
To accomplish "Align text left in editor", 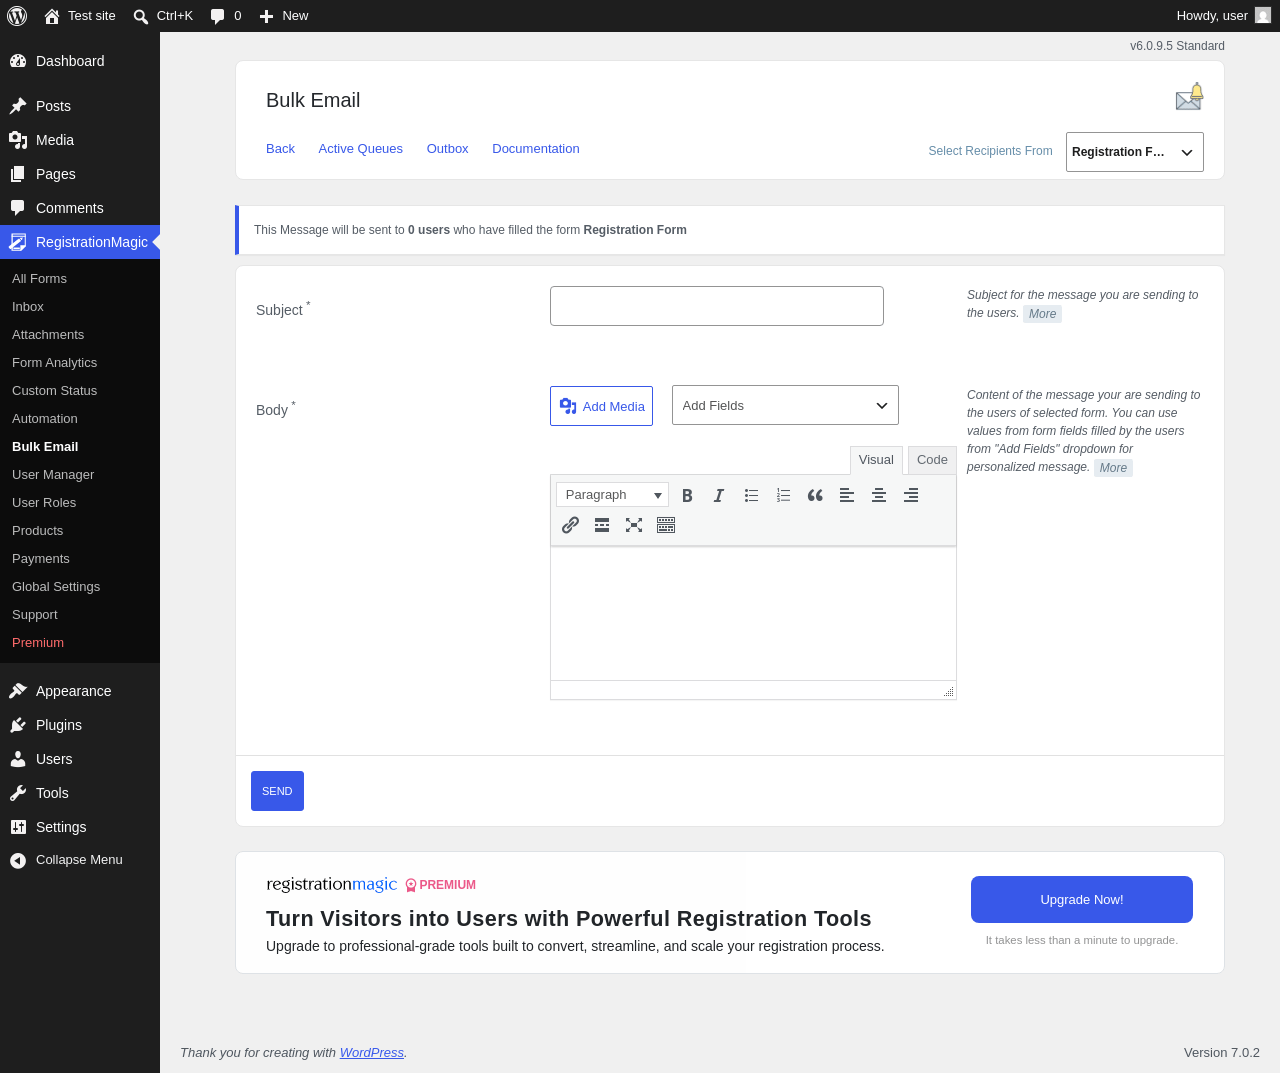I will (x=847, y=495).
